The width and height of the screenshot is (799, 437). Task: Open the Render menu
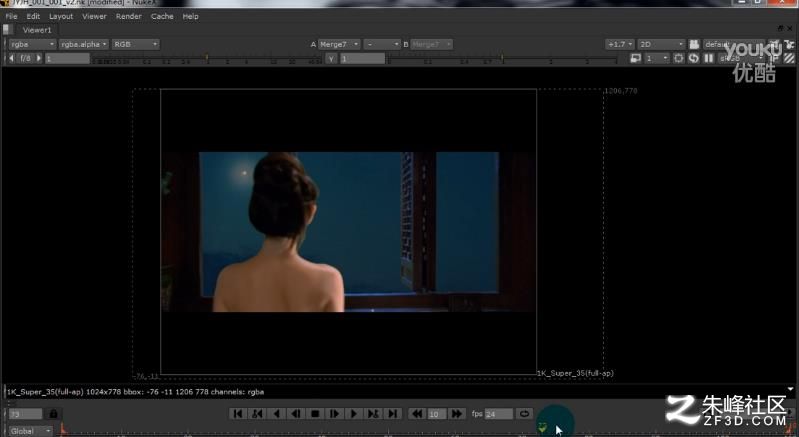(128, 16)
